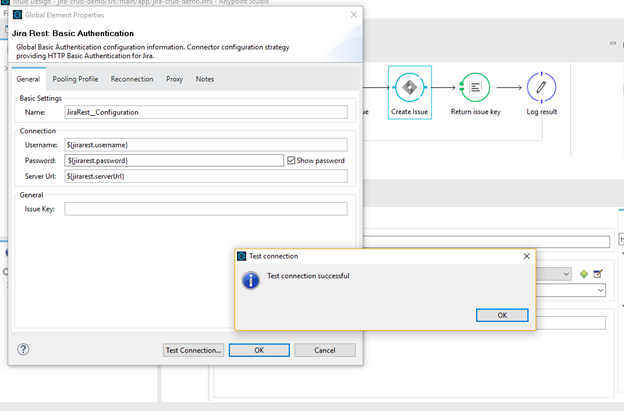Select the Proxy tab
Viewport: 624px width, 411px height.
174,79
